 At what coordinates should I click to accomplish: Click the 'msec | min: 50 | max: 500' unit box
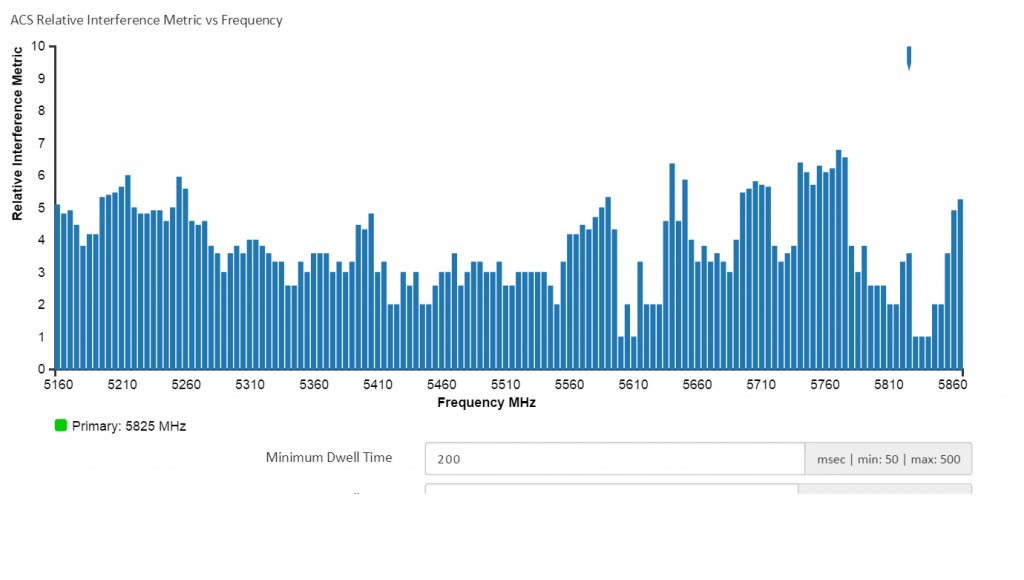click(x=888, y=459)
